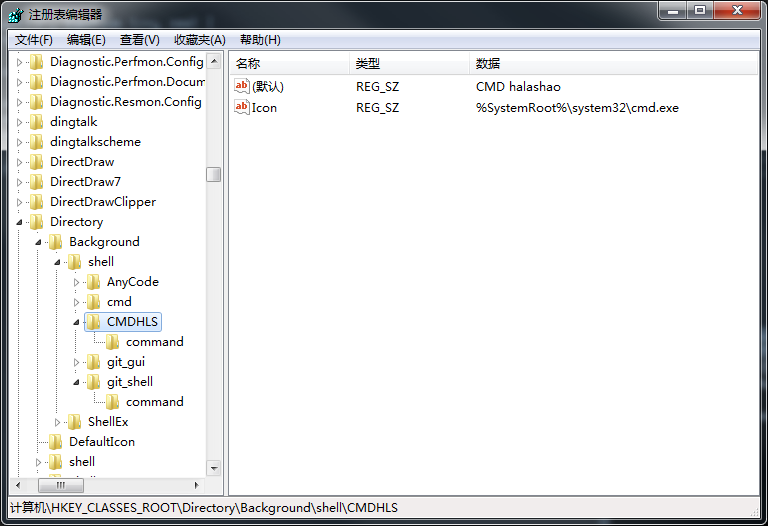Click the CMD halashao data cell
Viewport: 768px width, 526px height.
[x=518, y=87]
